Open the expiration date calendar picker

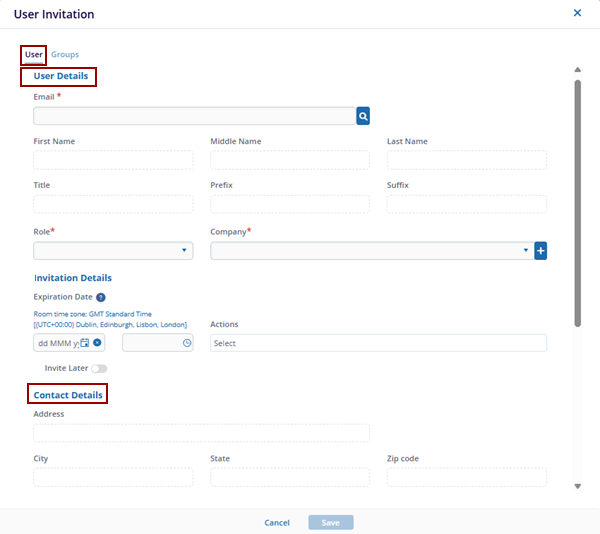point(85,343)
